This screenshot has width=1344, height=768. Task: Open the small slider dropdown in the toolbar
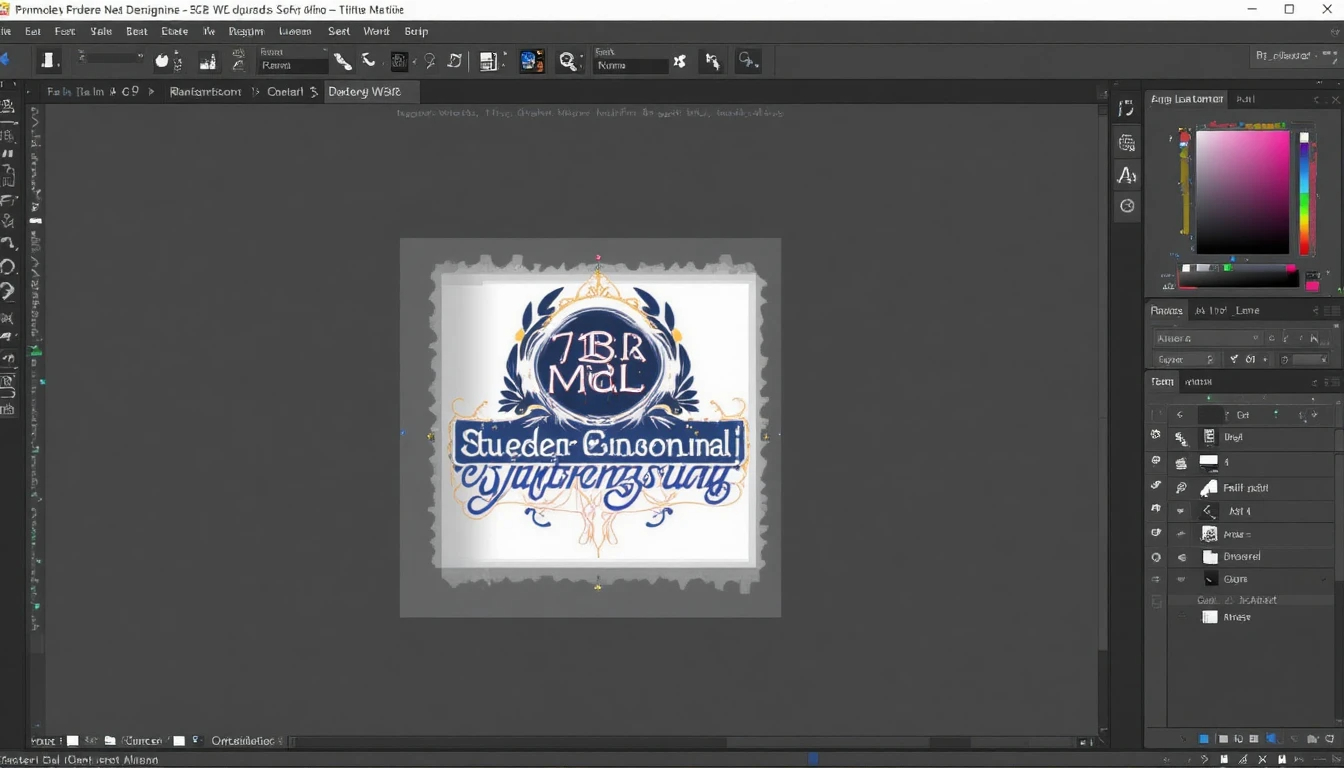point(109,59)
